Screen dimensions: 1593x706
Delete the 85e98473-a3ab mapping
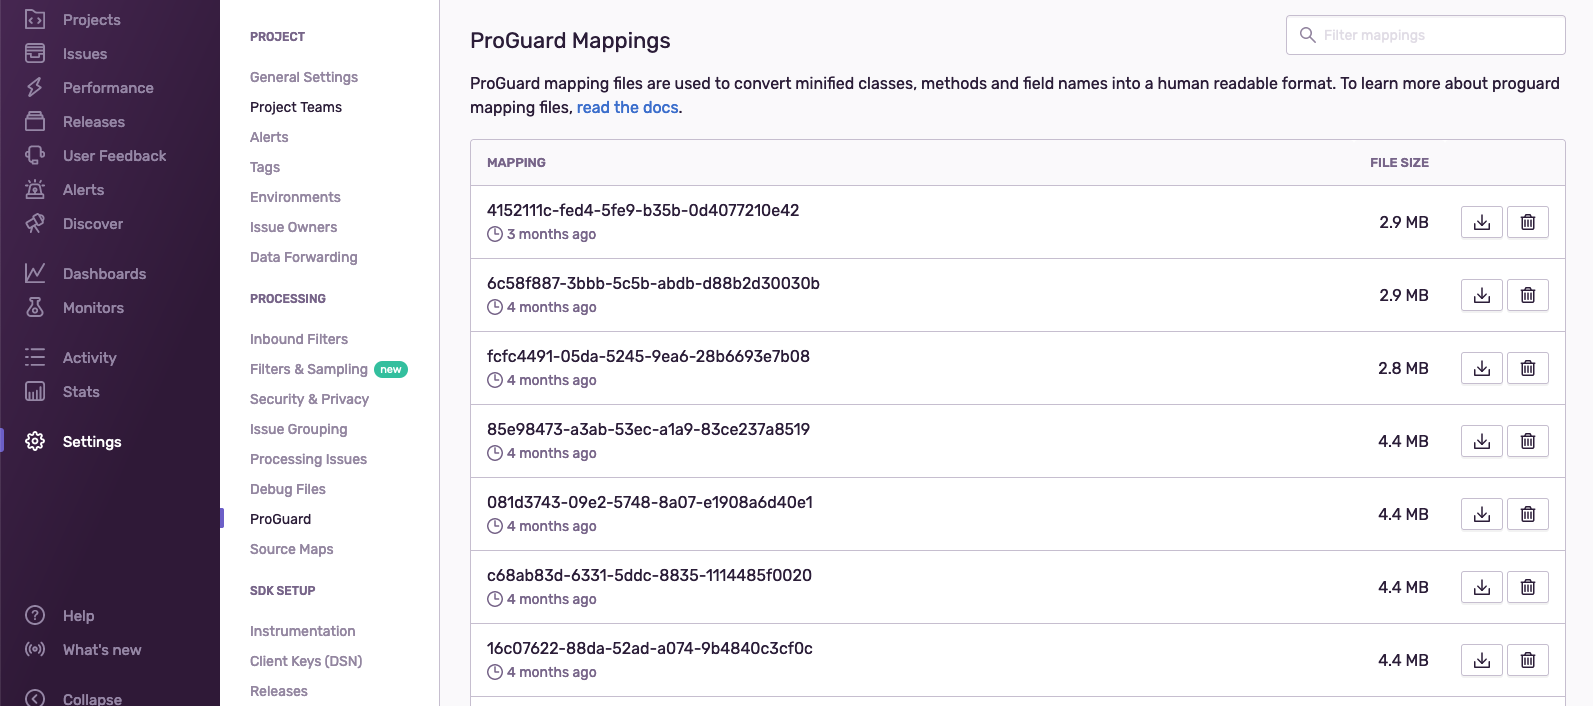[1527, 441]
